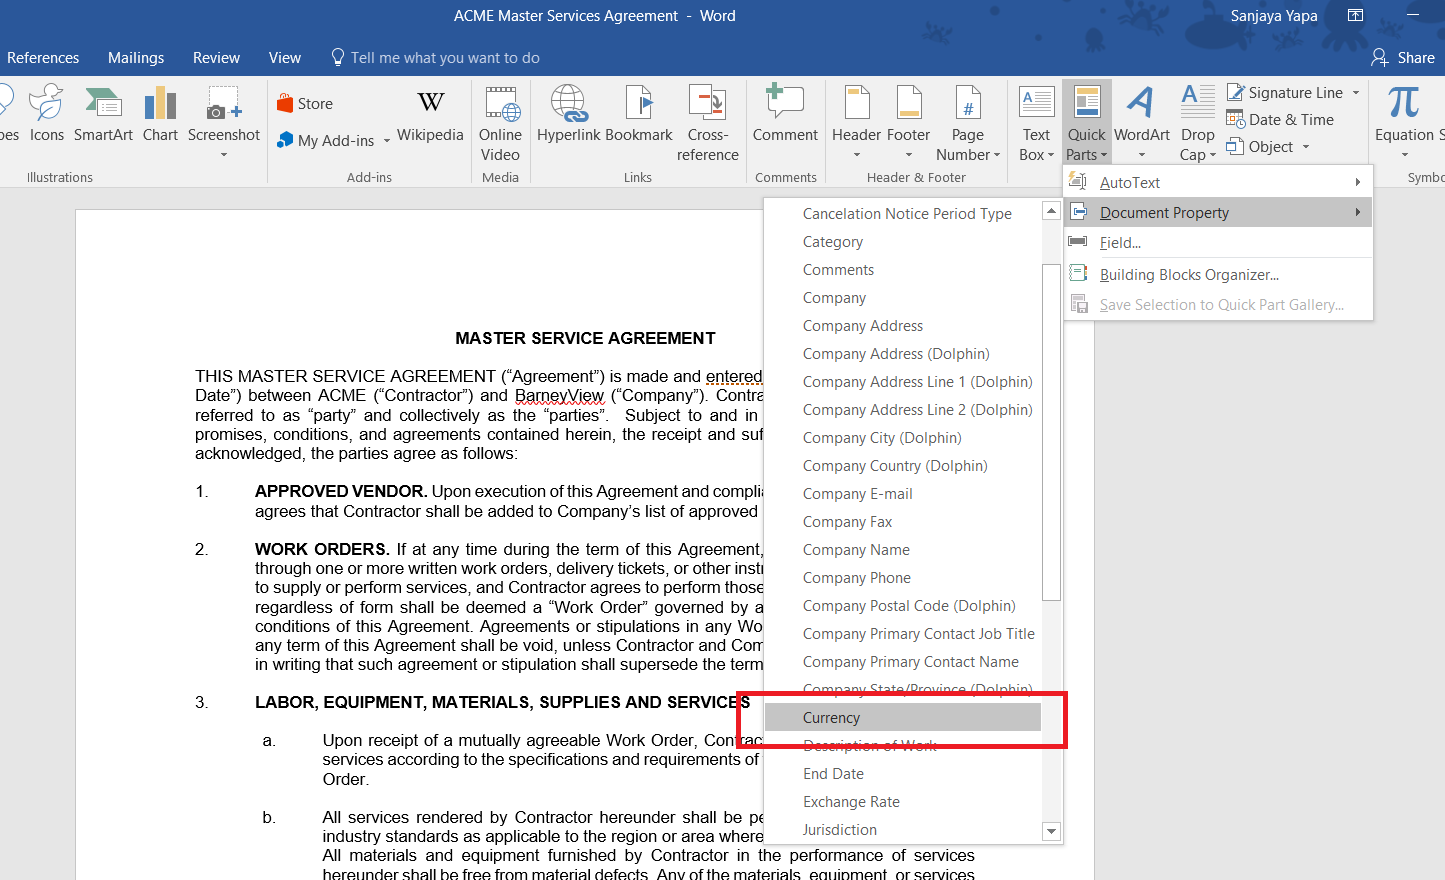Choose Field... from Quick Parts menu
This screenshot has width=1445, height=880.
pyautogui.click(x=1218, y=242)
